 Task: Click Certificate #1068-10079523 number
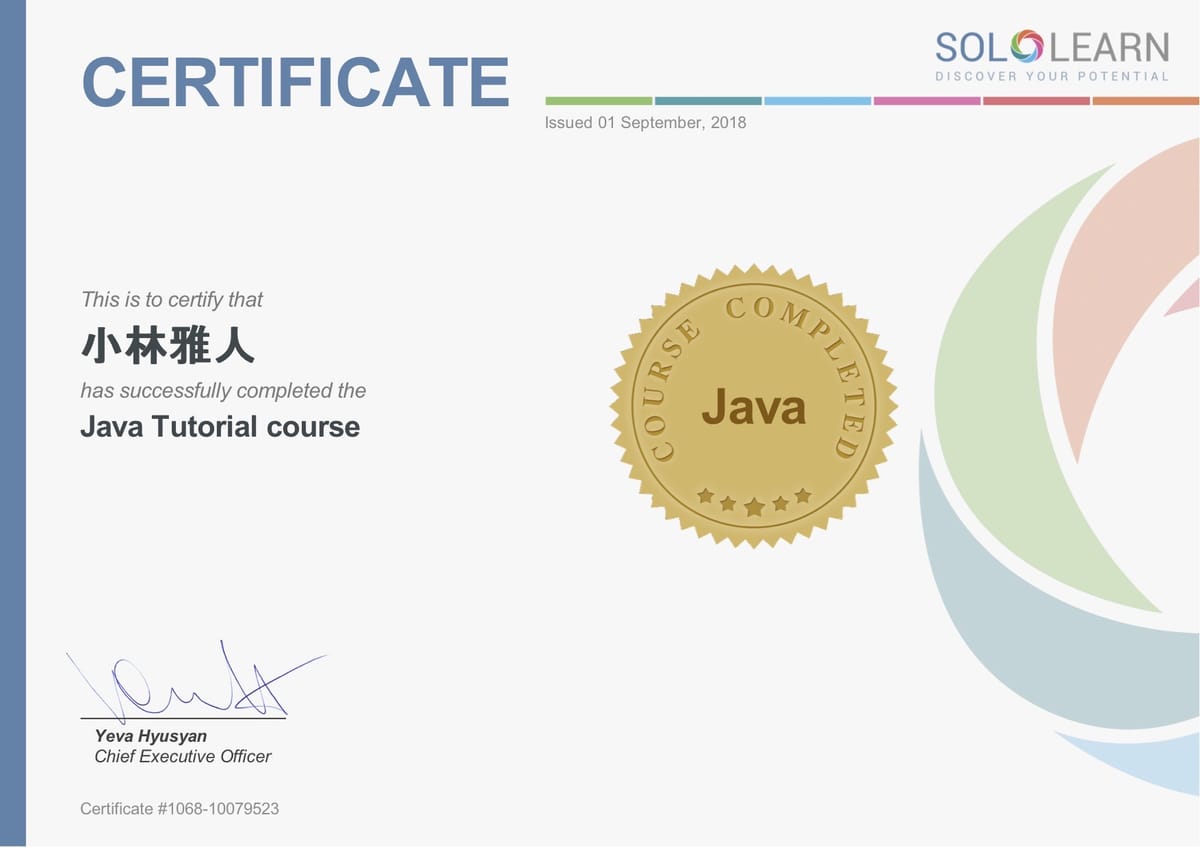(x=179, y=808)
